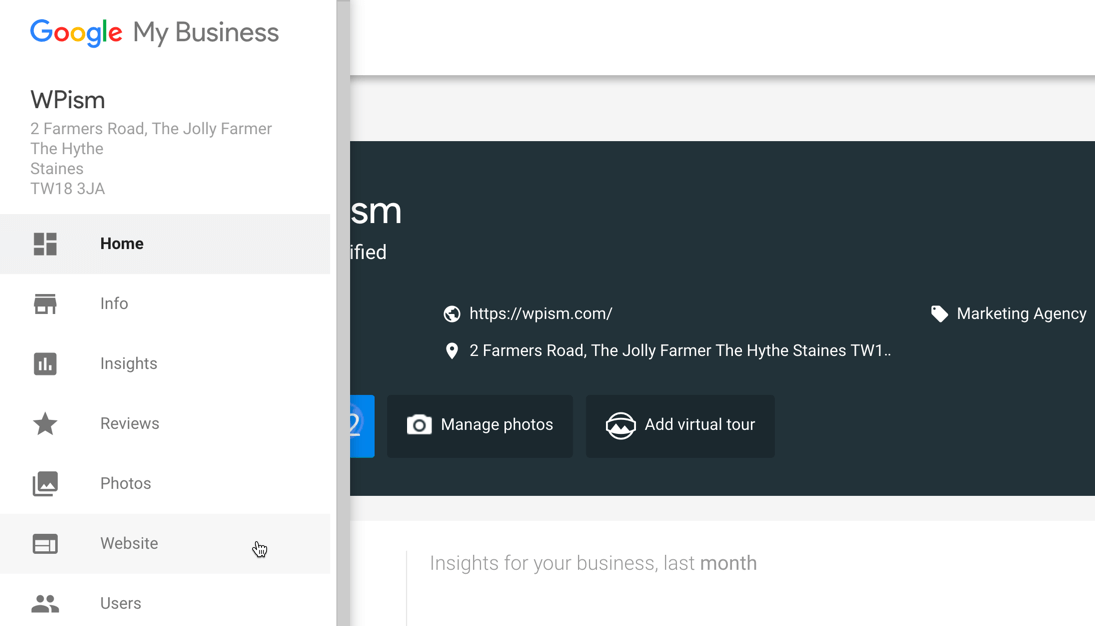Click the WPism business name in the sidebar
1095x626 pixels.
pyautogui.click(x=68, y=100)
